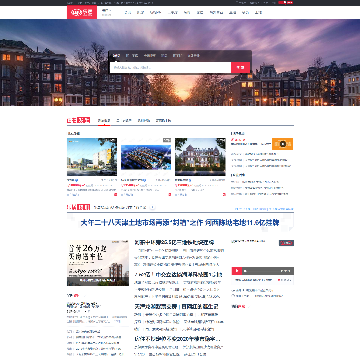Image resolution: width=360 pixels, height=360 pixels.
Task: Open the yellow-and-white apartment building listing thumbnail
Action: point(92,157)
